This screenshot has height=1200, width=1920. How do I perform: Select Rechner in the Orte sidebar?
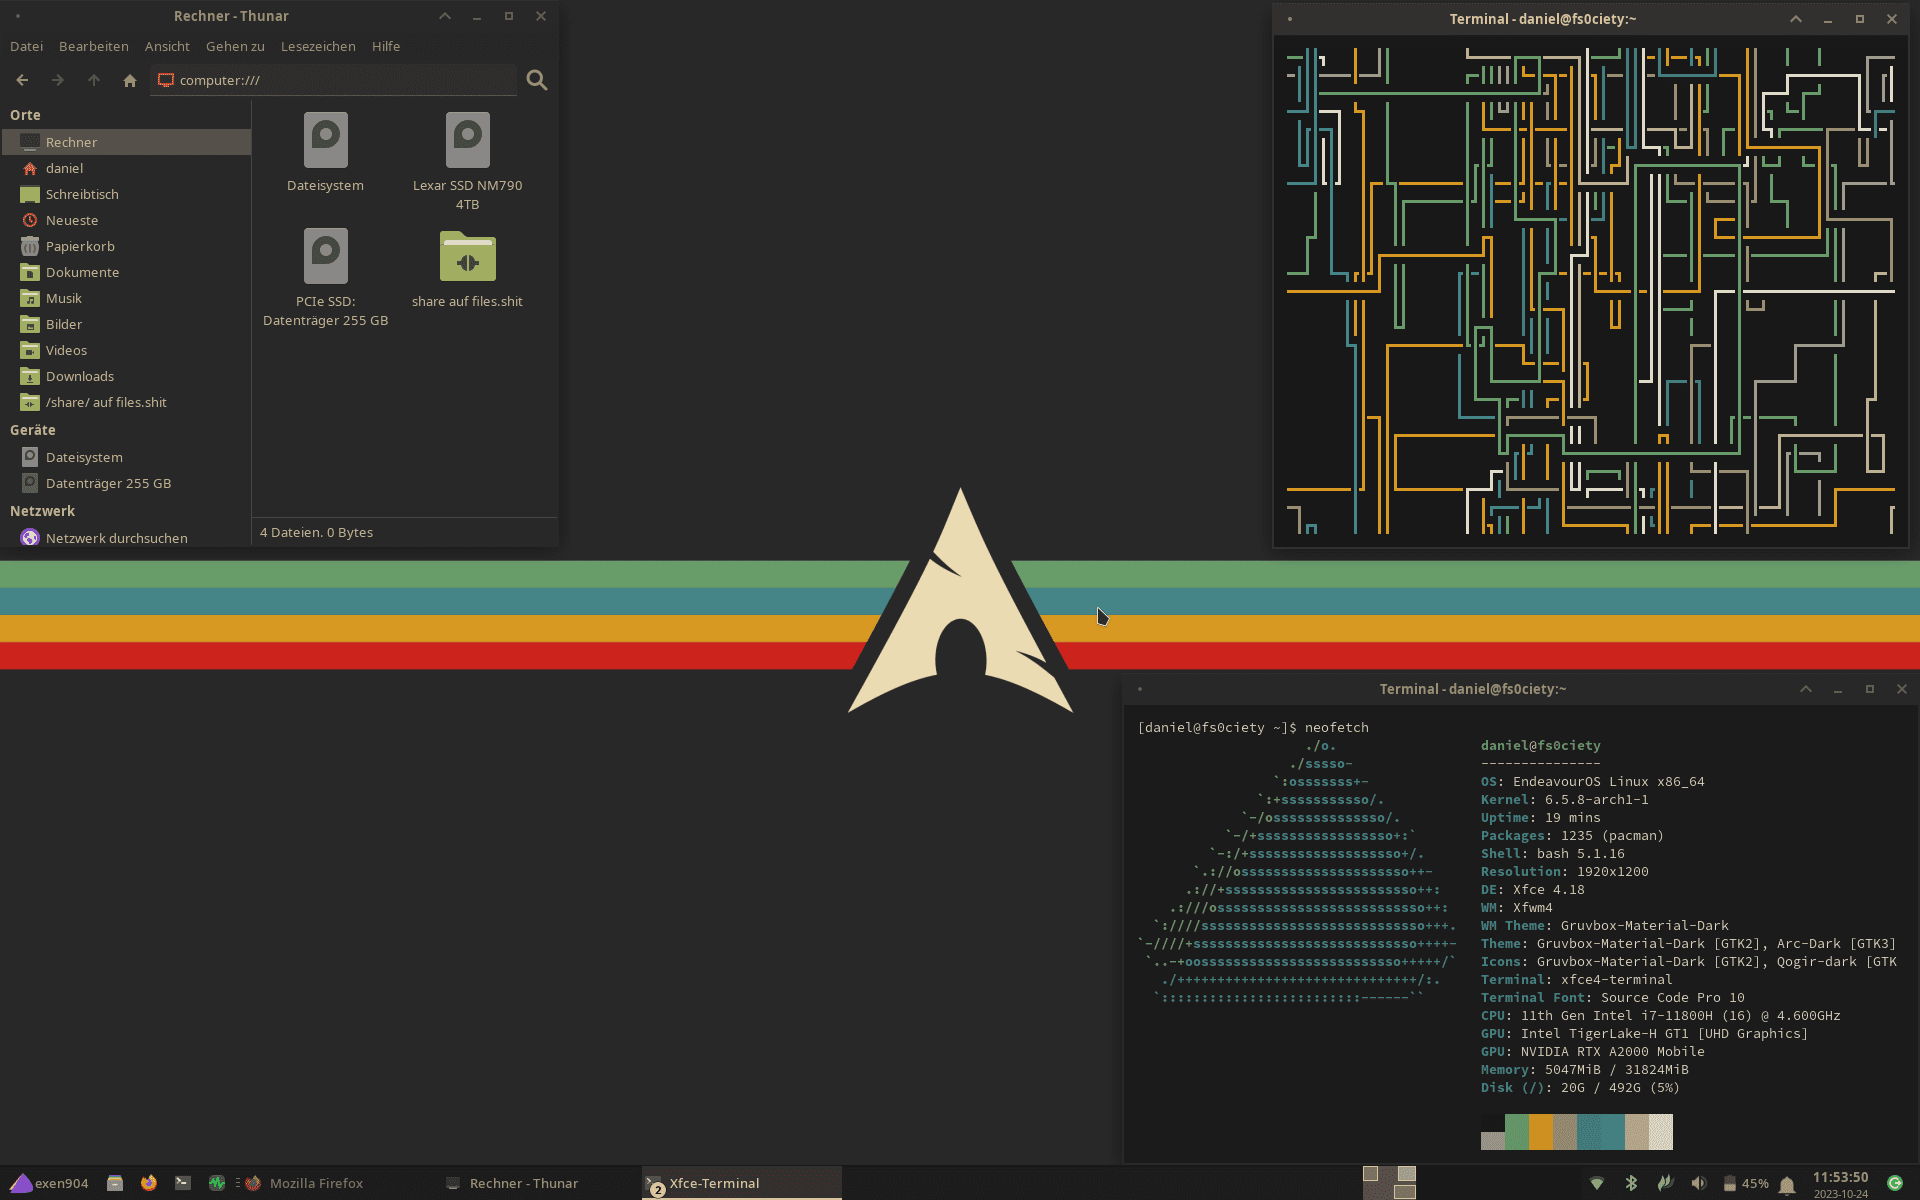click(x=126, y=142)
